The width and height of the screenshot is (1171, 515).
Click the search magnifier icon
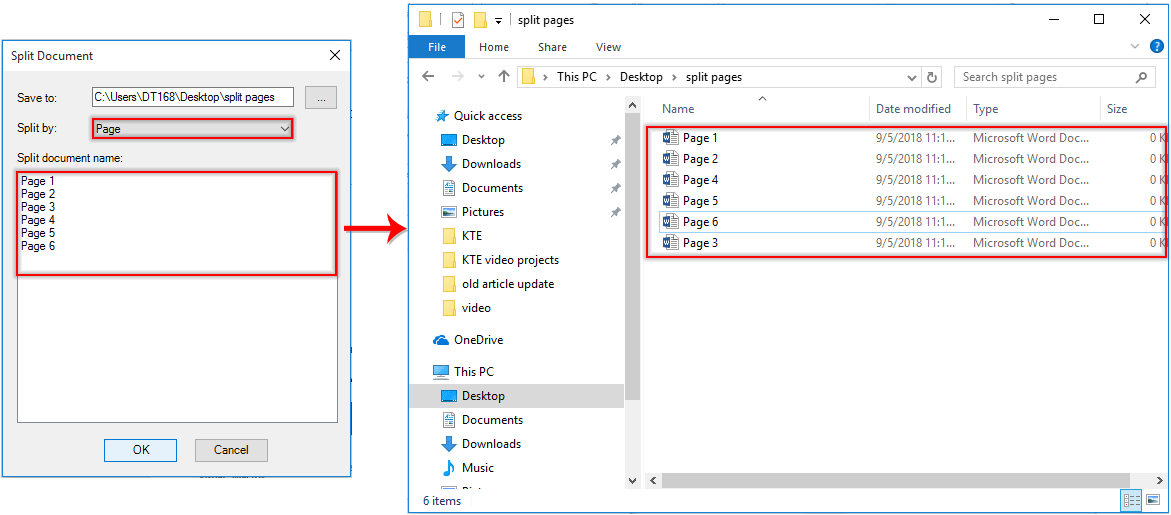coord(1140,77)
